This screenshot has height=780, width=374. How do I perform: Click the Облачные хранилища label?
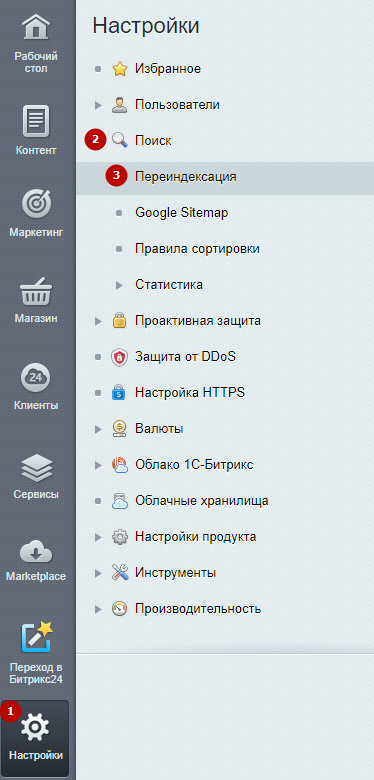point(201,501)
